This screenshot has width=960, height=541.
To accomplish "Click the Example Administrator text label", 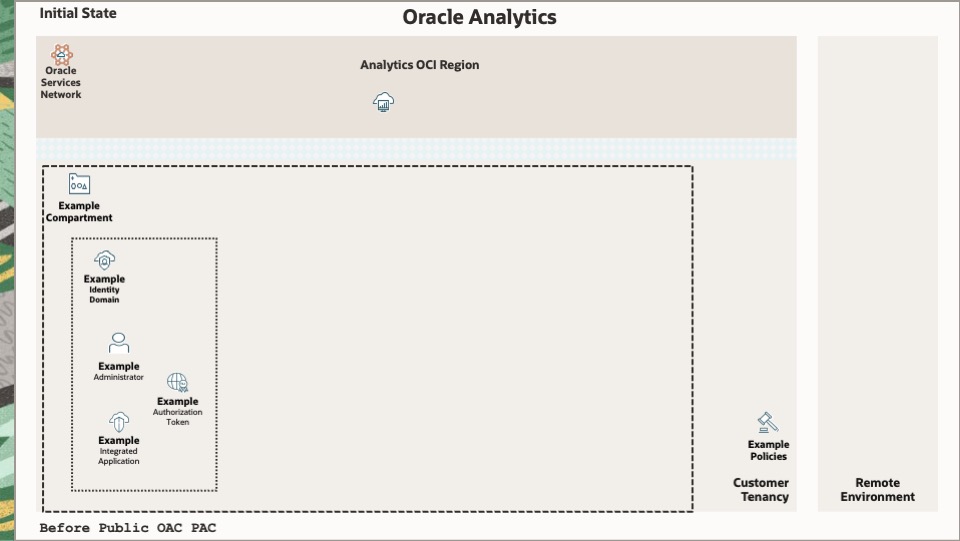I will 119,371.
